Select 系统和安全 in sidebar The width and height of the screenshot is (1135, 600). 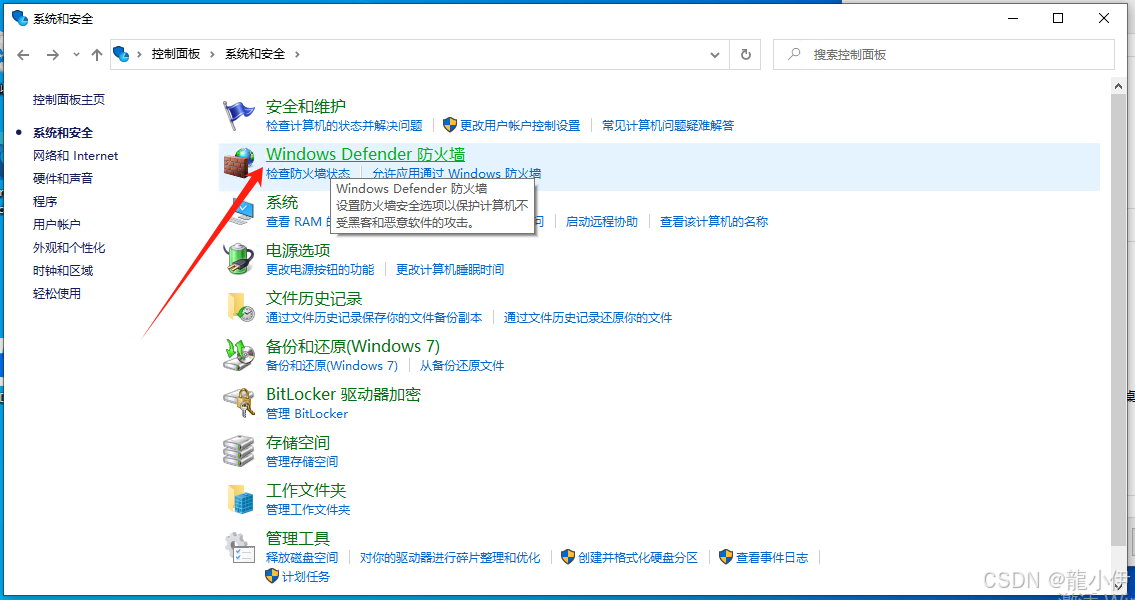63,133
